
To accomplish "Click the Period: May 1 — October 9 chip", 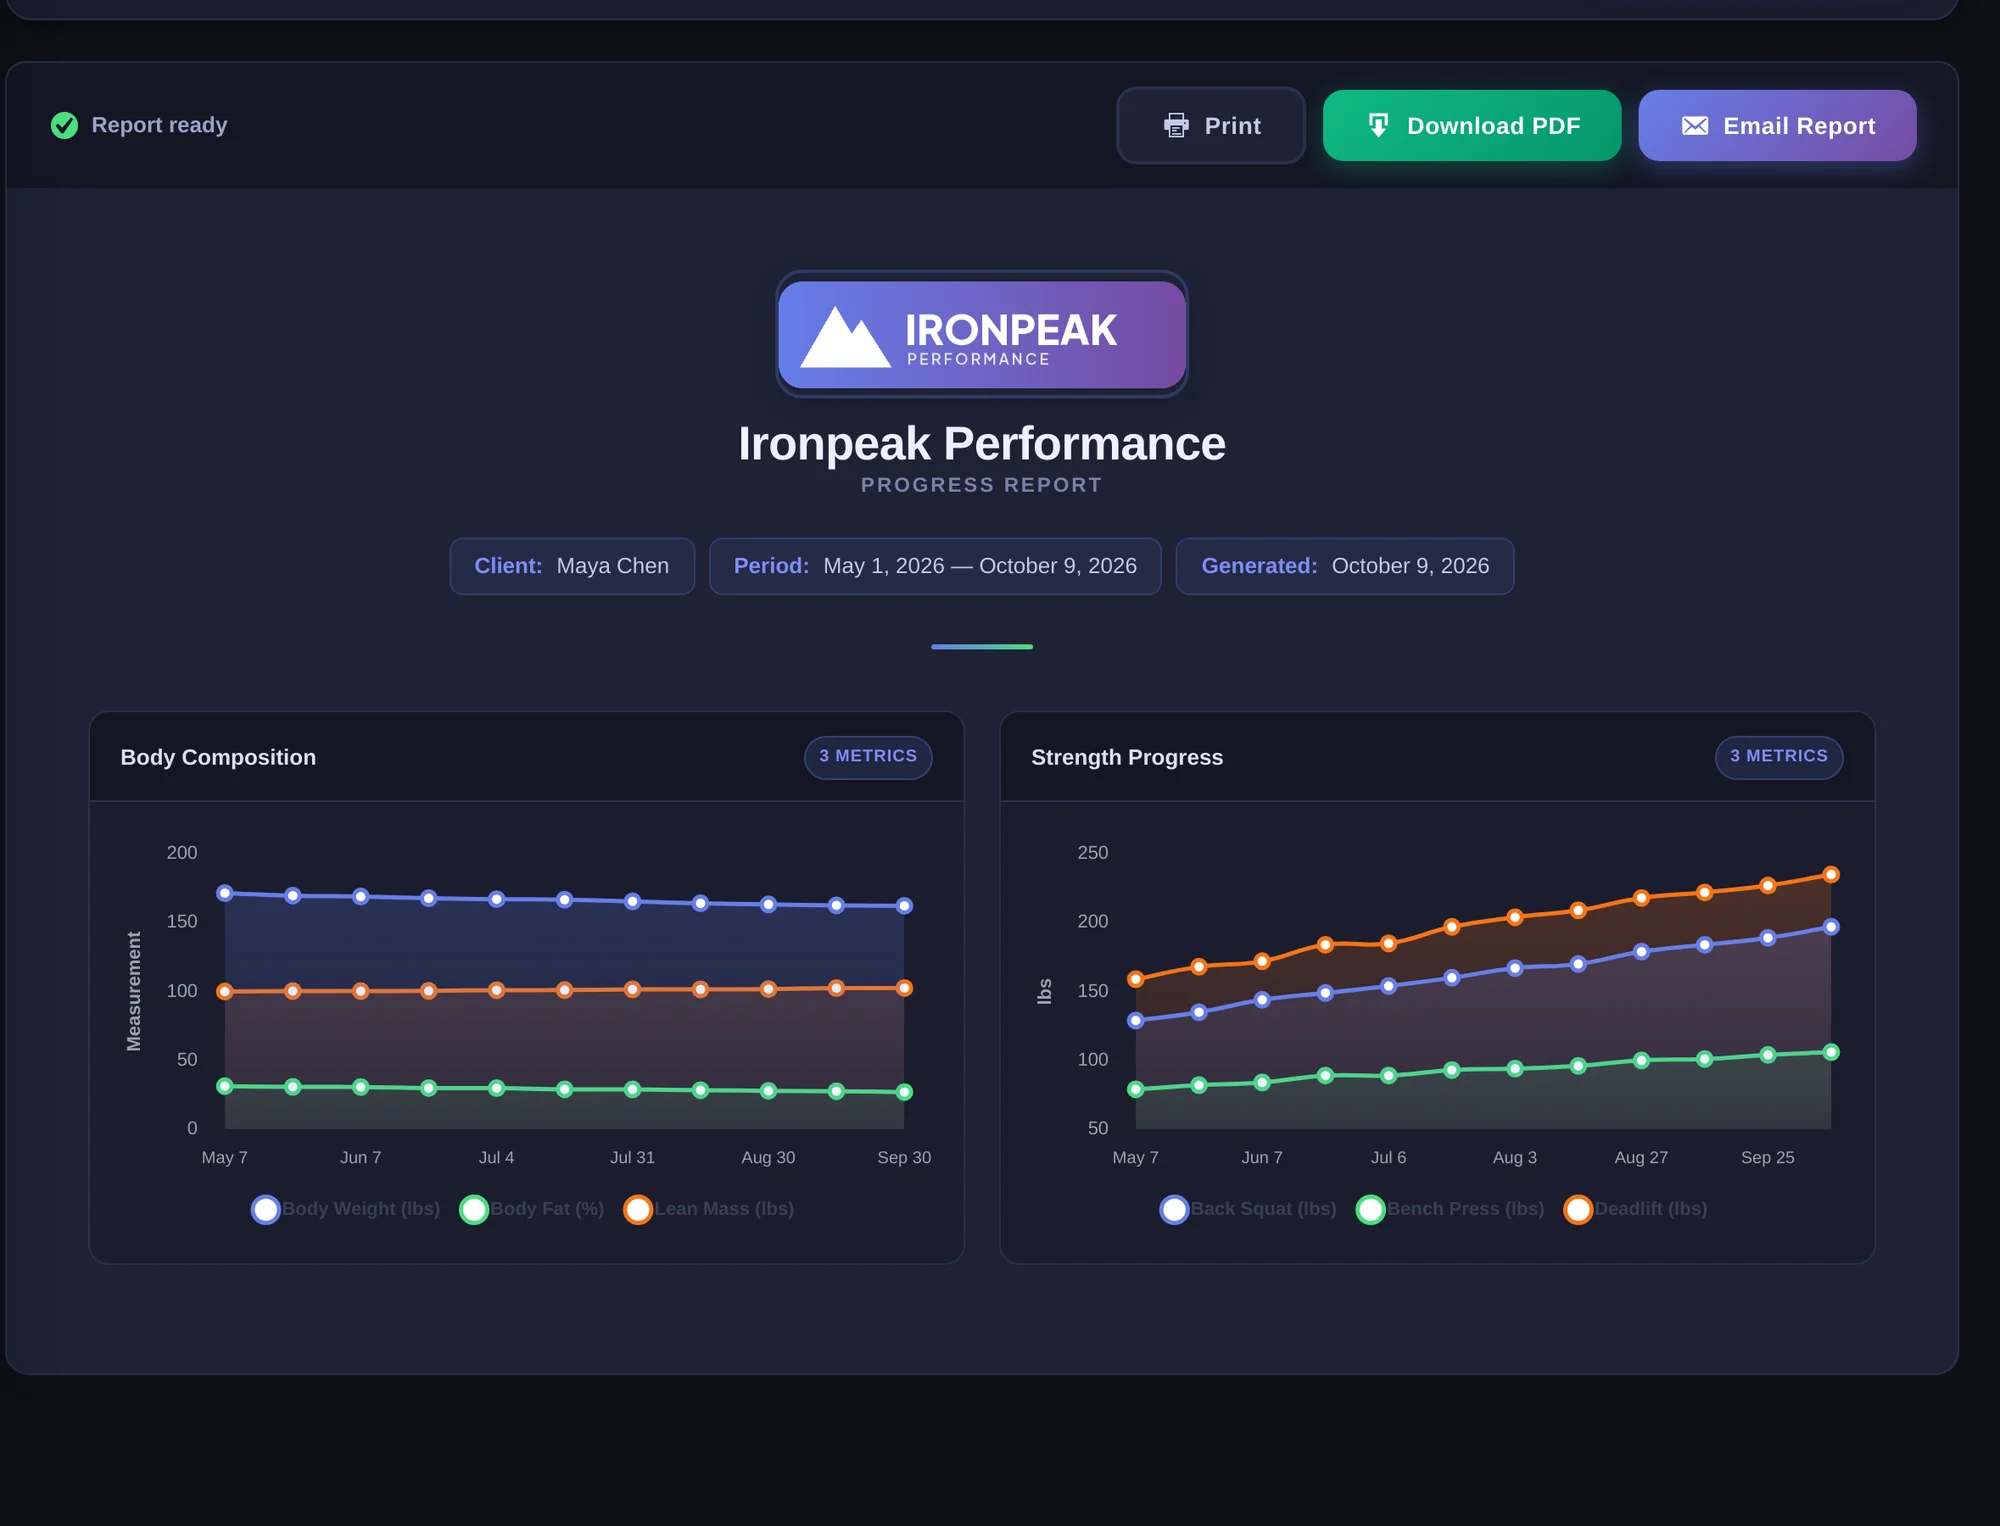I will [x=935, y=566].
